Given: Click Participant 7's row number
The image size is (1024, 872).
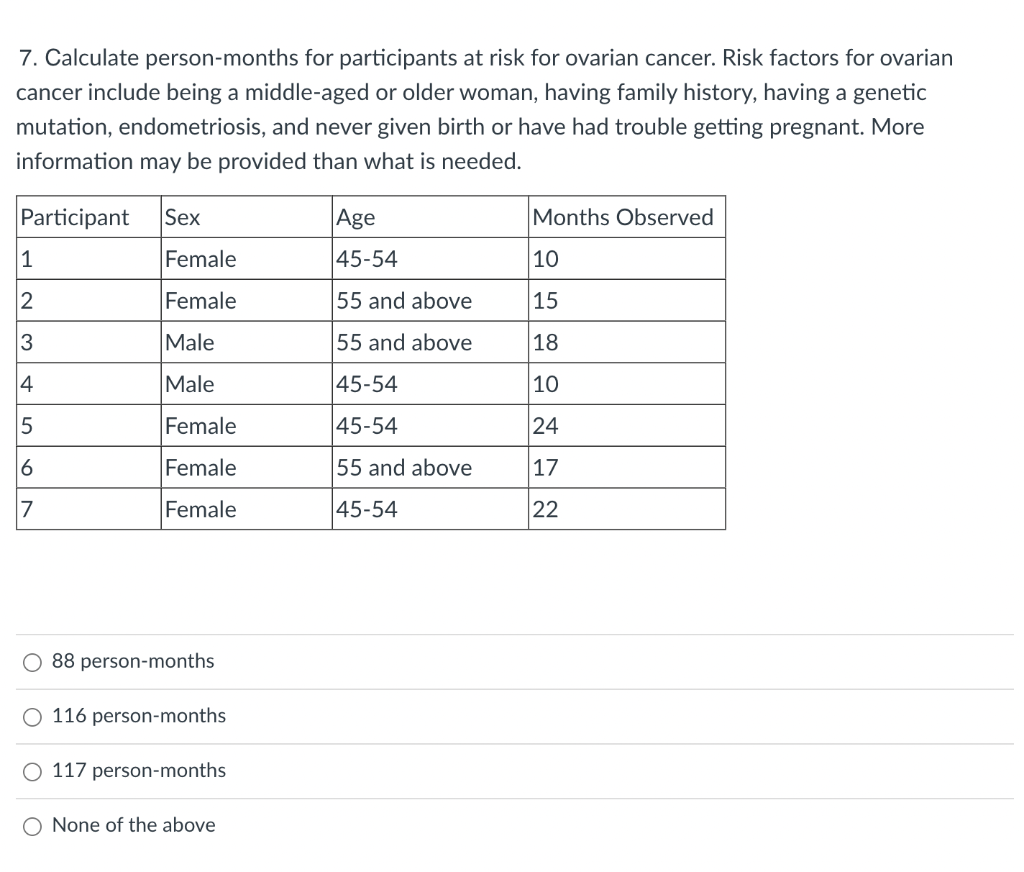Looking at the screenshot, I should pyautogui.click(x=25, y=509).
